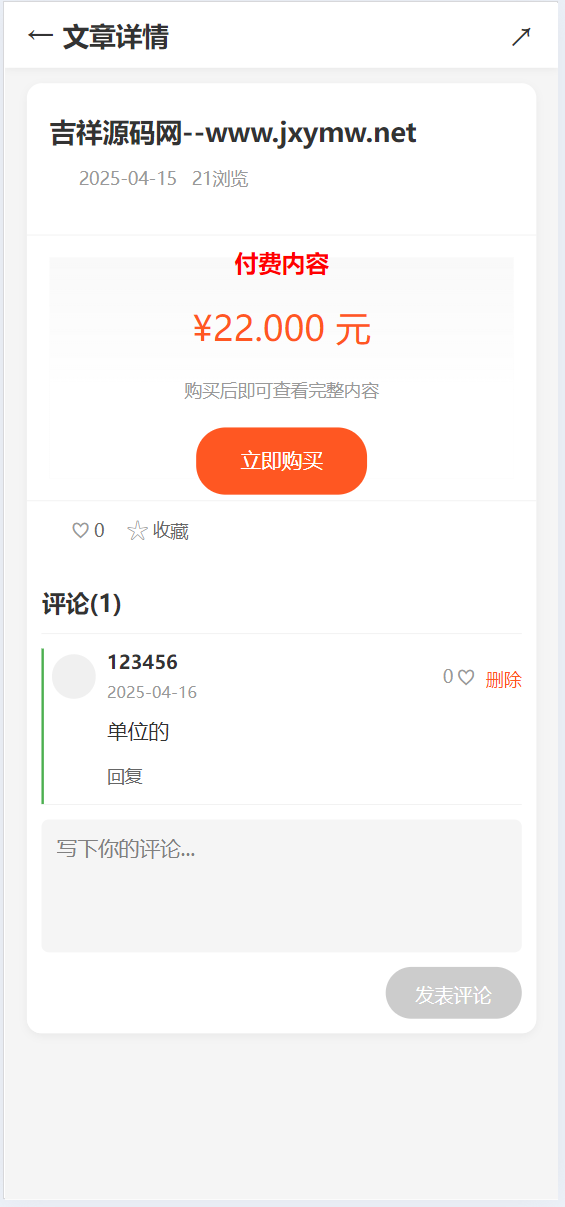Click the 付费内容 heading

tap(282, 265)
